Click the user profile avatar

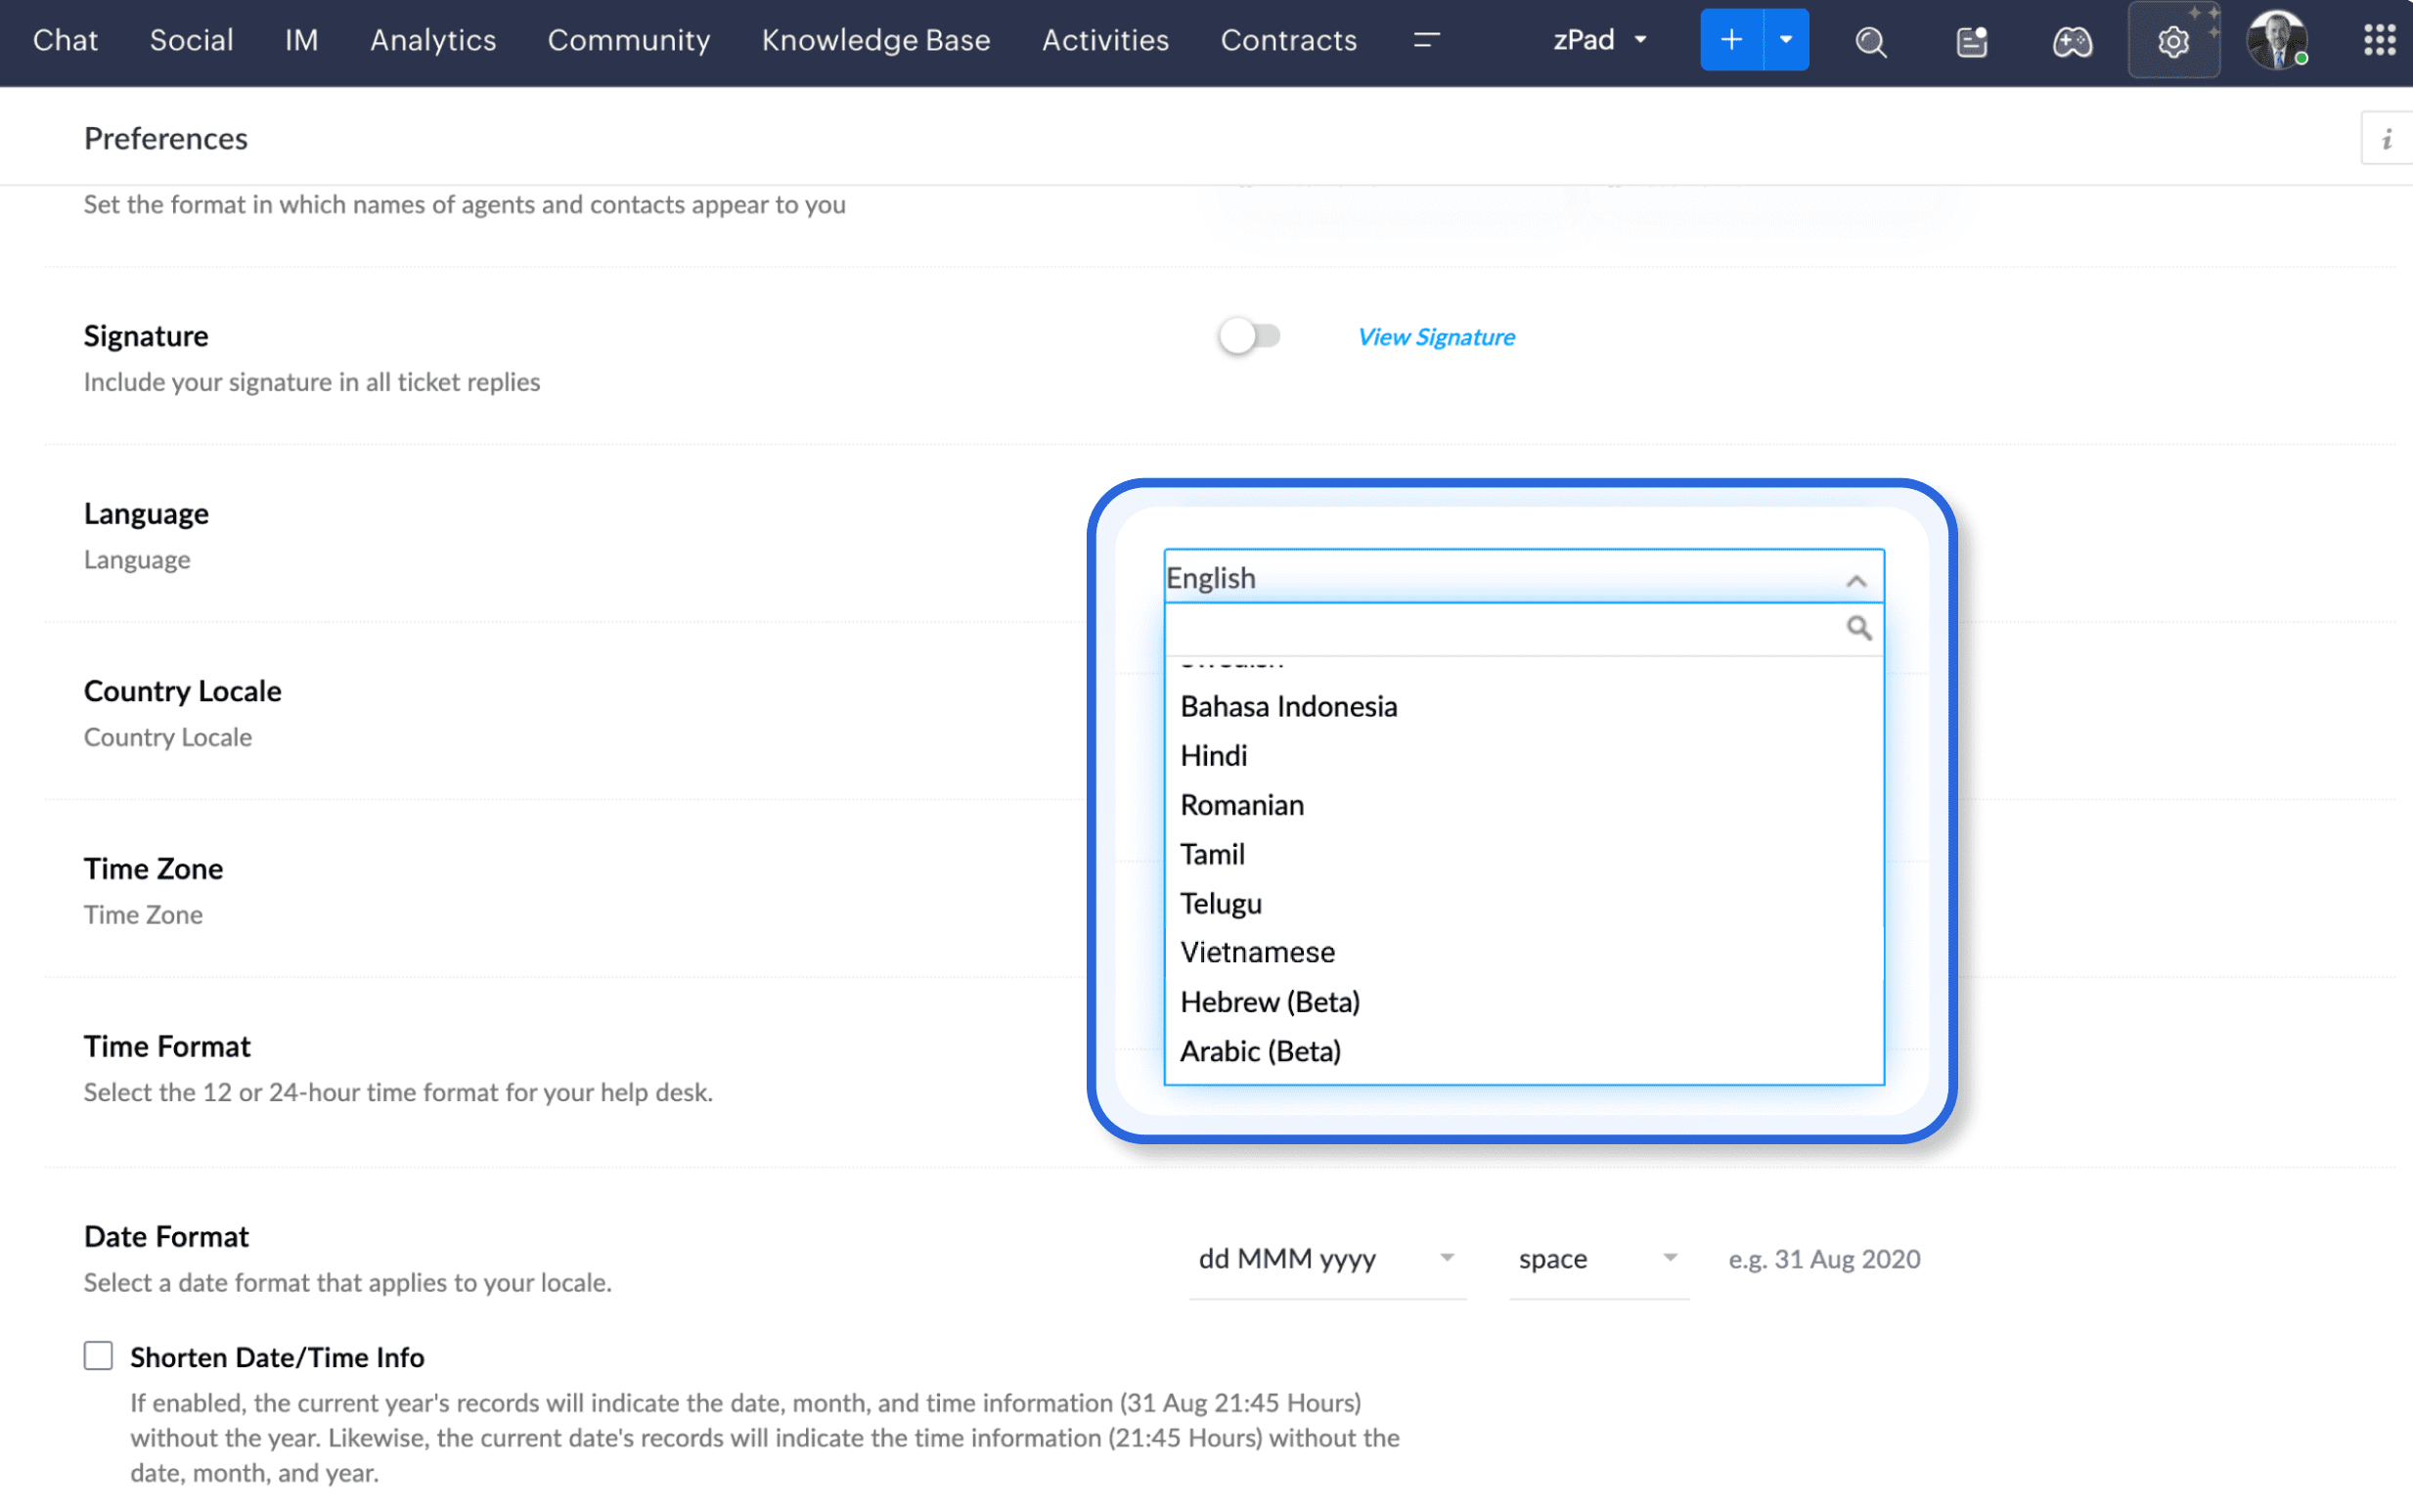pos(2276,41)
